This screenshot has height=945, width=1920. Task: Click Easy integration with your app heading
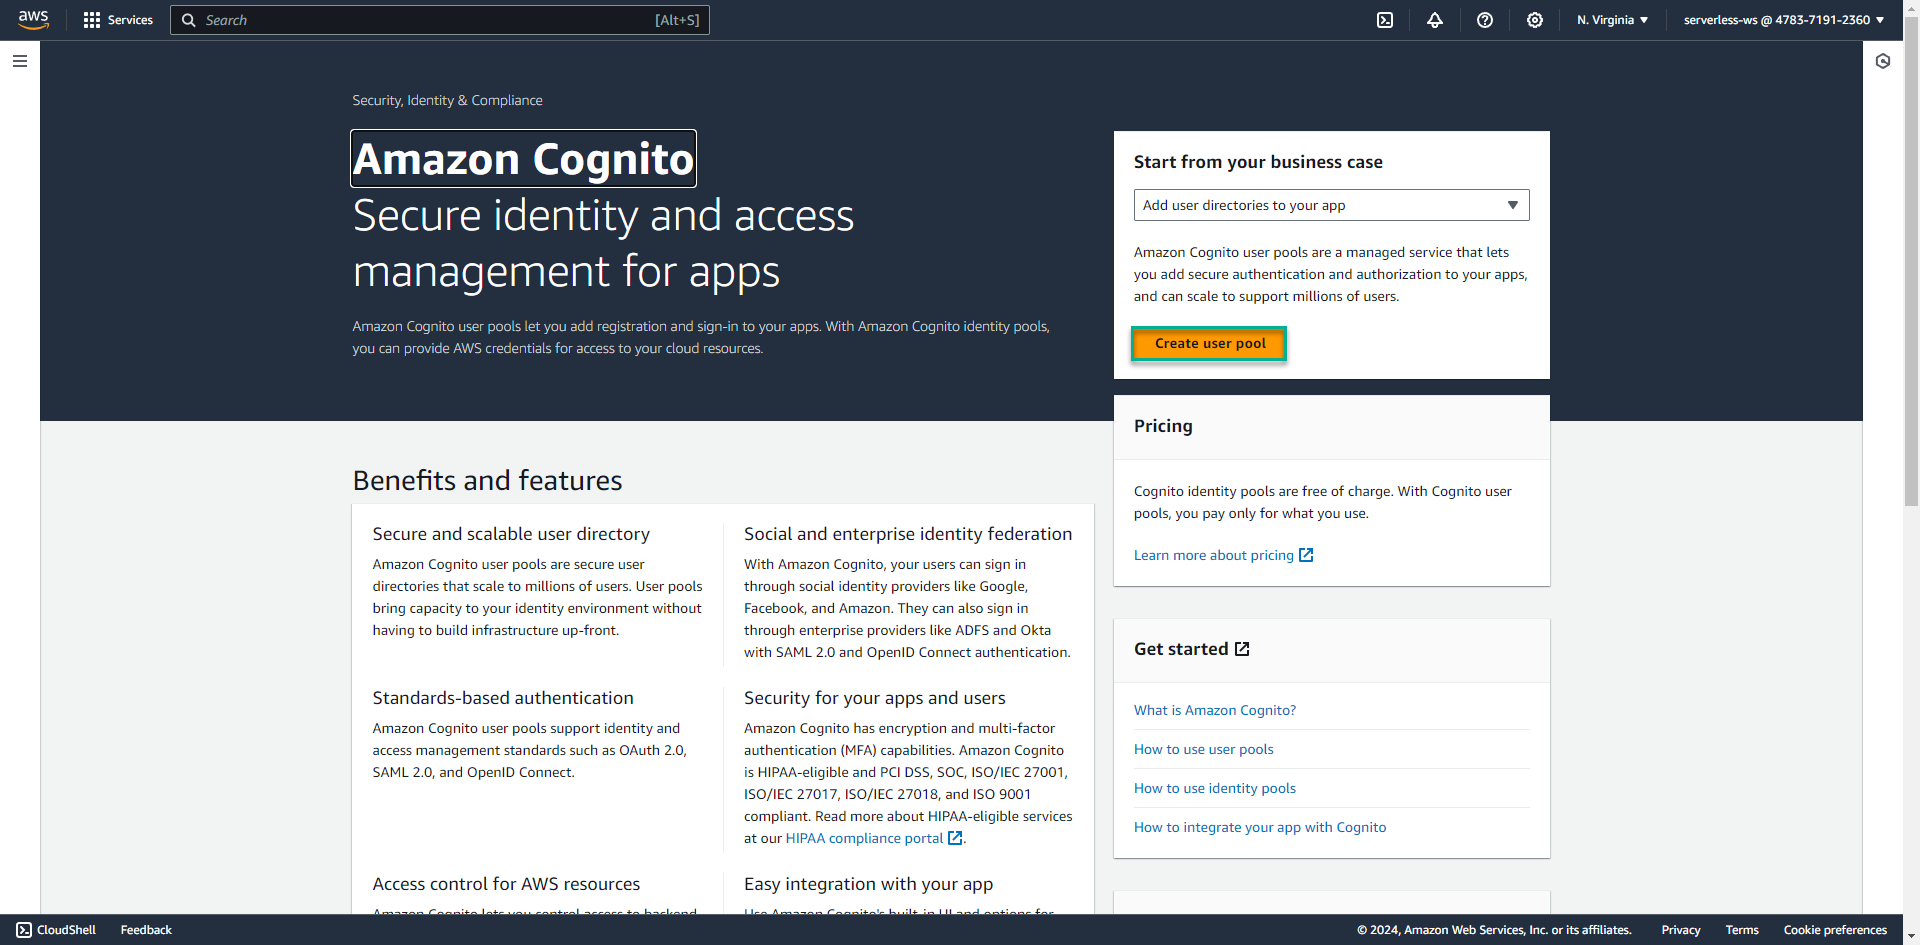(x=868, y=884)
